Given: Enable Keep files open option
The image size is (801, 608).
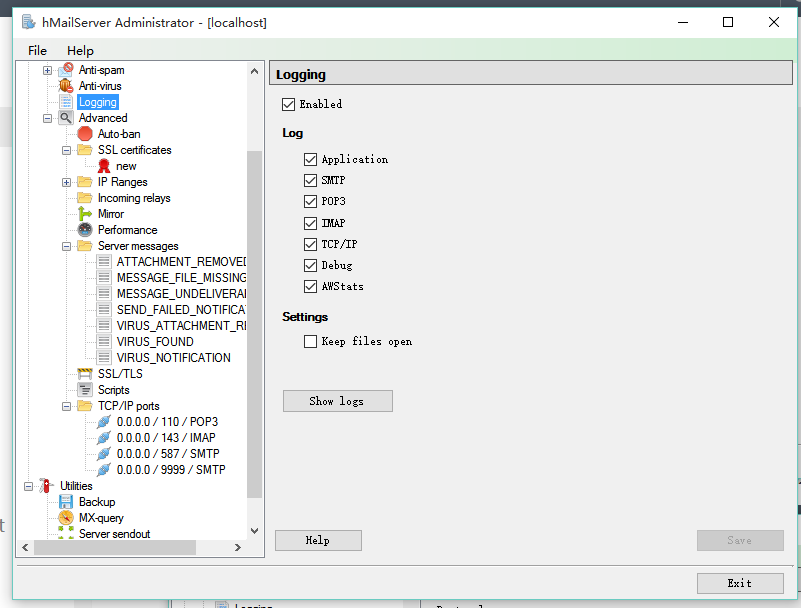Looking at the screenshot, I should tap(310, 341).
